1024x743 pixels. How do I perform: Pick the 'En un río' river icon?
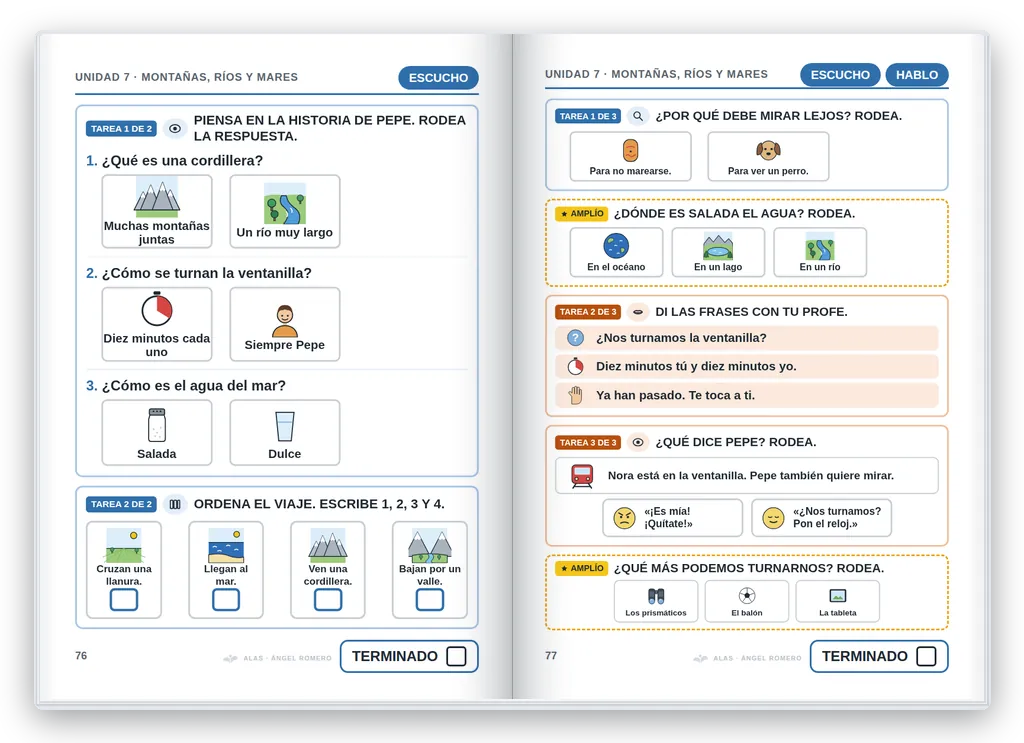point(820,247)
